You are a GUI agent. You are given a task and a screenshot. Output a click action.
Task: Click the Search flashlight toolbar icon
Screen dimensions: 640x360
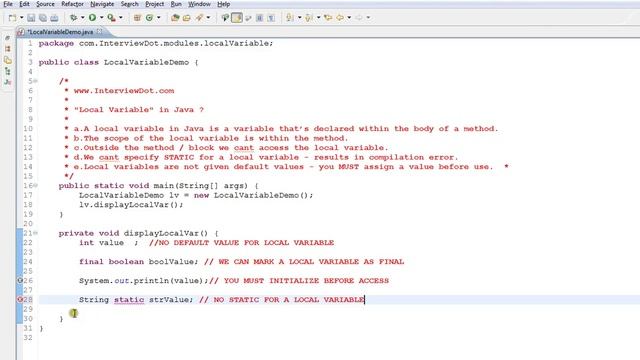click(x=199, y=18)
